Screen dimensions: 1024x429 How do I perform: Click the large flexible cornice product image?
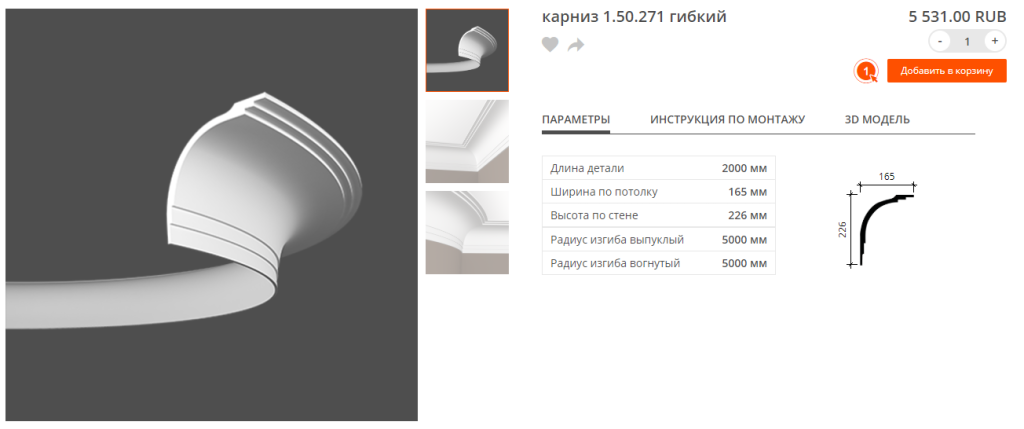click(212, 215)
